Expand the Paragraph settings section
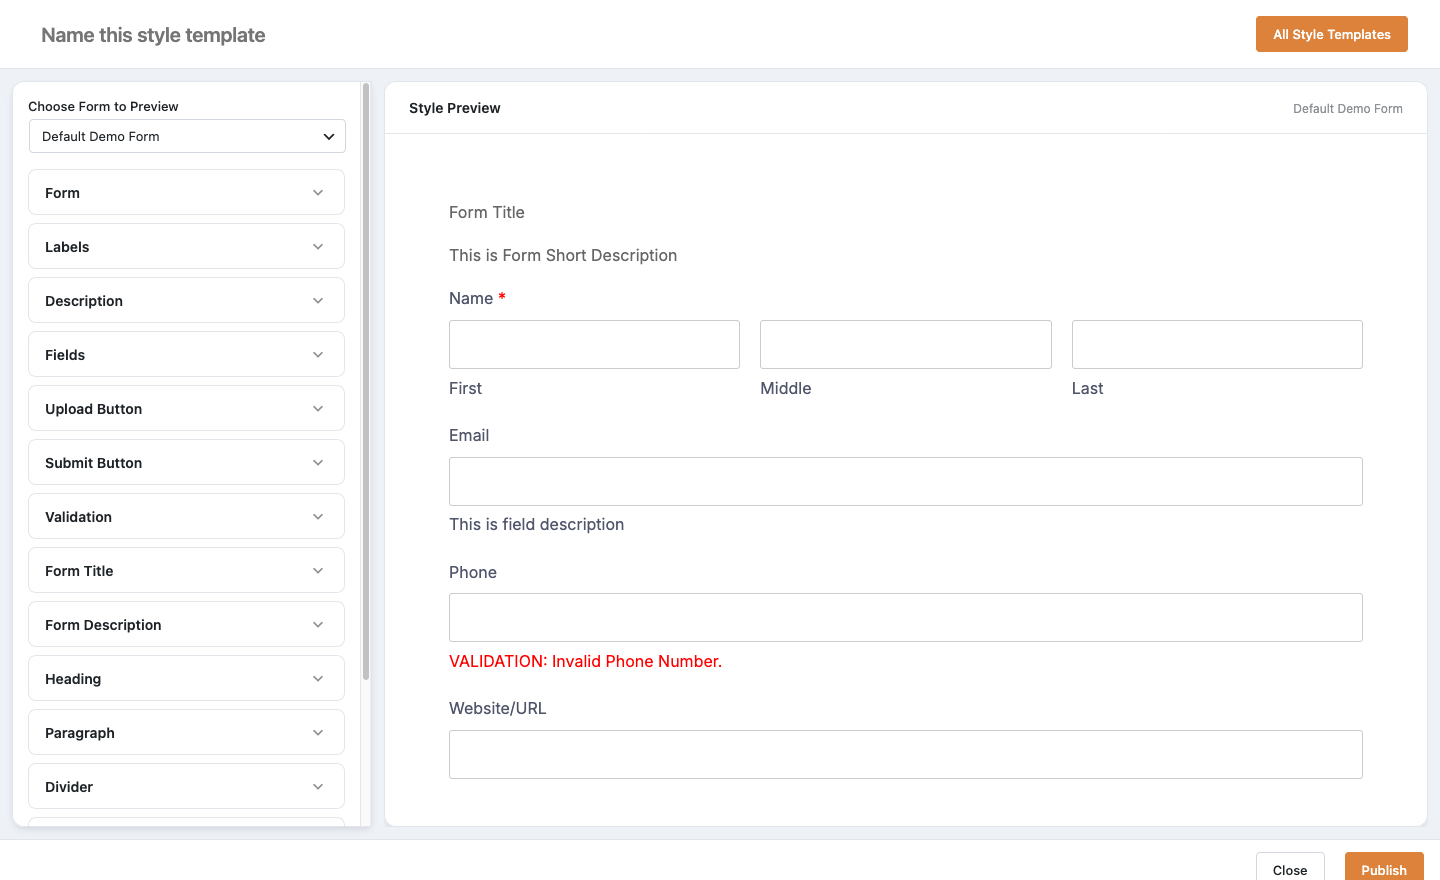 pos(186,732)
